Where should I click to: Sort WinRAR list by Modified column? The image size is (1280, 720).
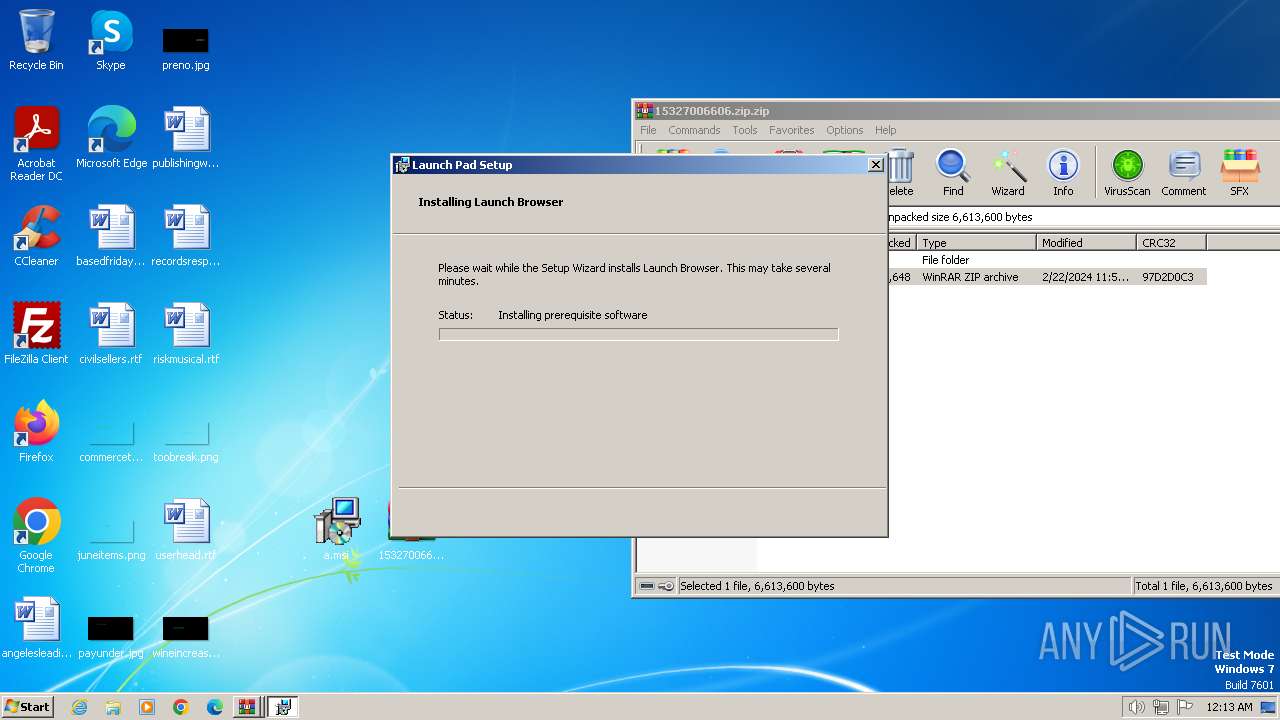[1087, 243]
